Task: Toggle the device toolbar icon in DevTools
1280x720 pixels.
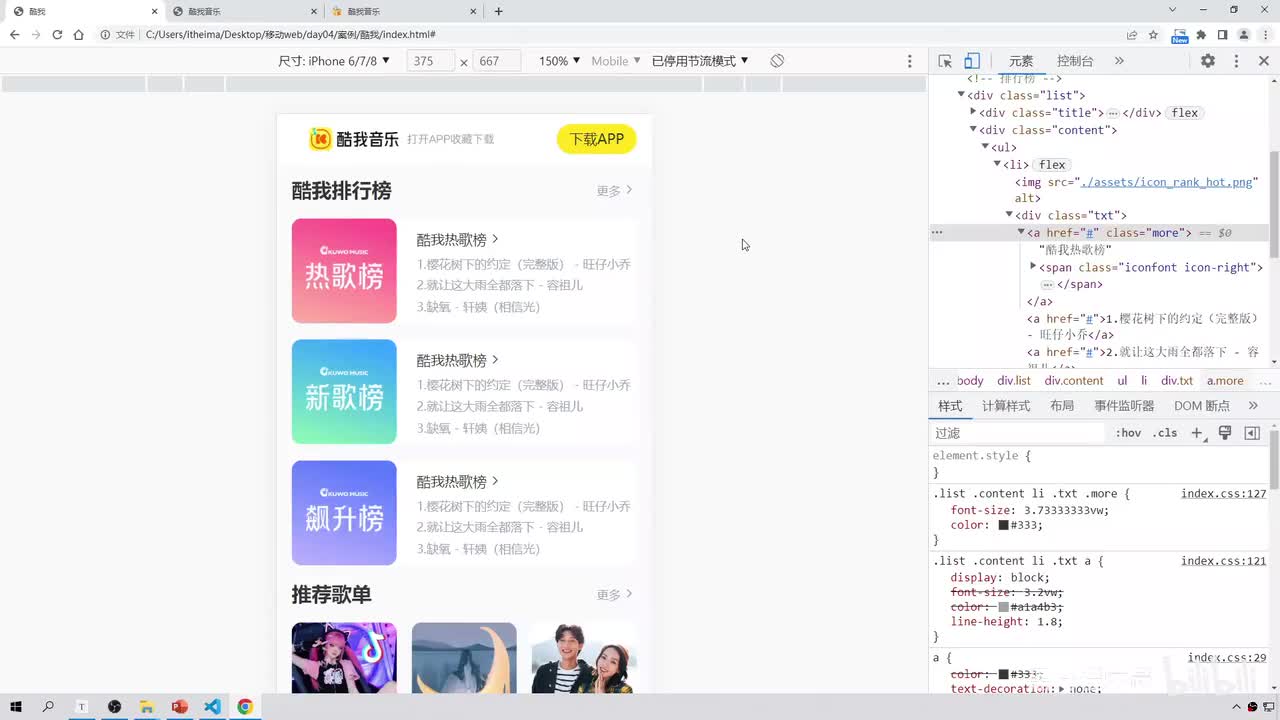Action: [972, 61]
